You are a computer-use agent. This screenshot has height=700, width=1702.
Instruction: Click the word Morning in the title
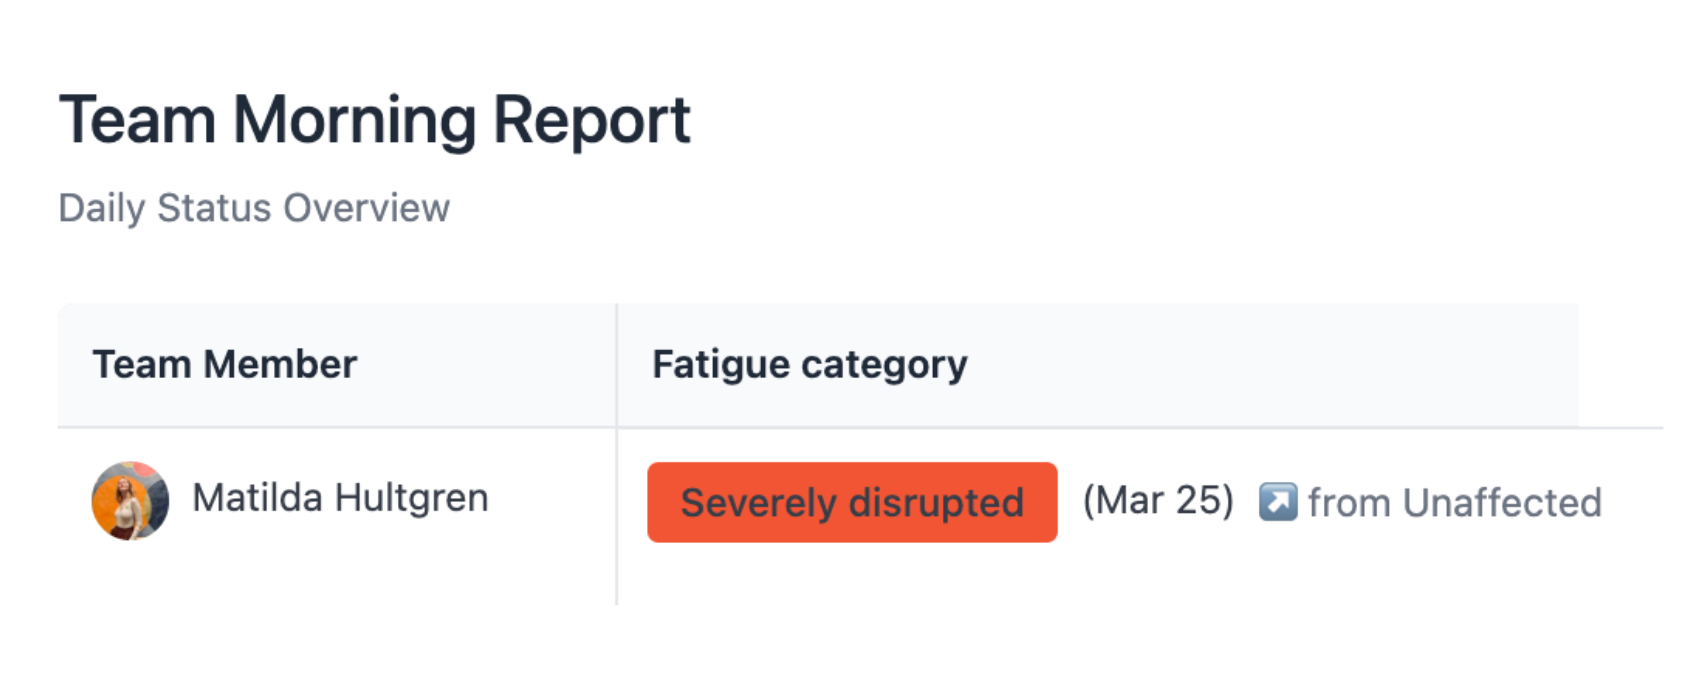(x=355, y=121)
